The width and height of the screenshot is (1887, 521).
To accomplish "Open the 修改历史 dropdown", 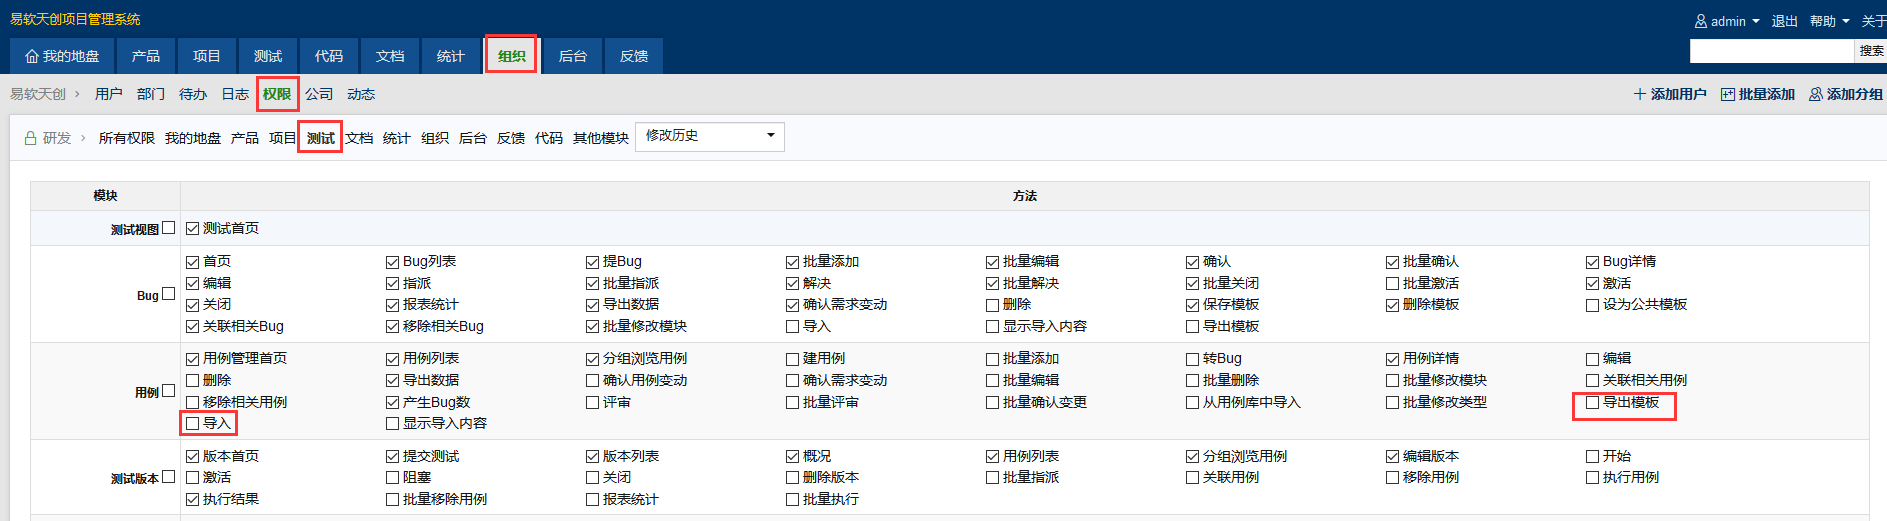I will click(709, 136).
